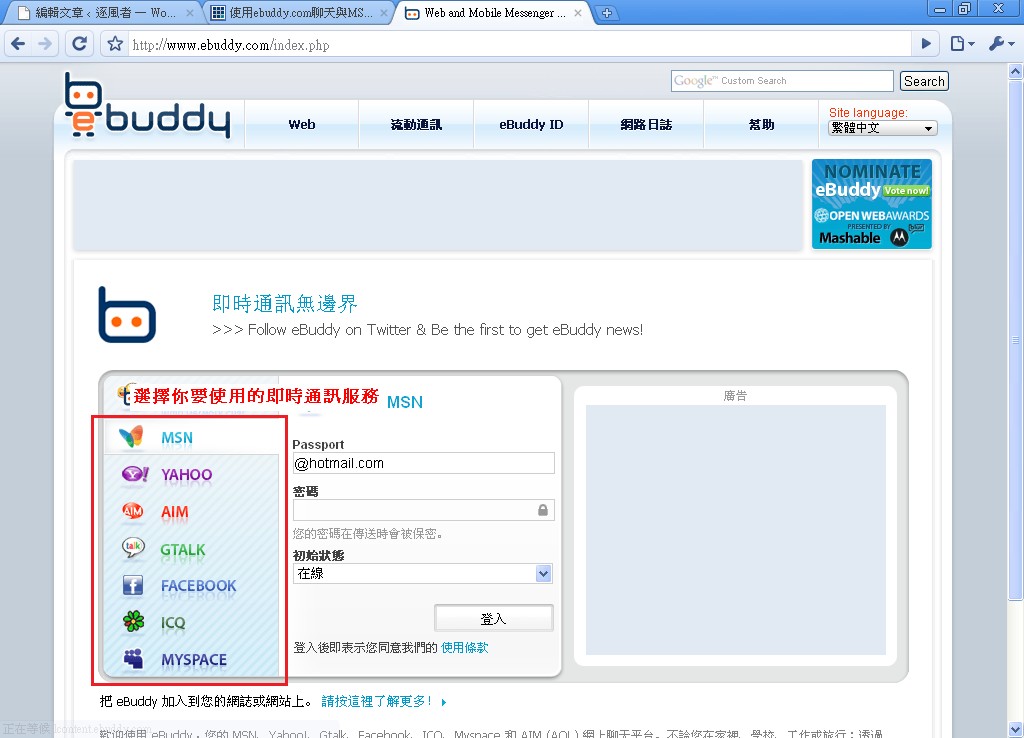Focus the 密碼 password field
This screenshot has height=738, width=1024.
[423, 510]
